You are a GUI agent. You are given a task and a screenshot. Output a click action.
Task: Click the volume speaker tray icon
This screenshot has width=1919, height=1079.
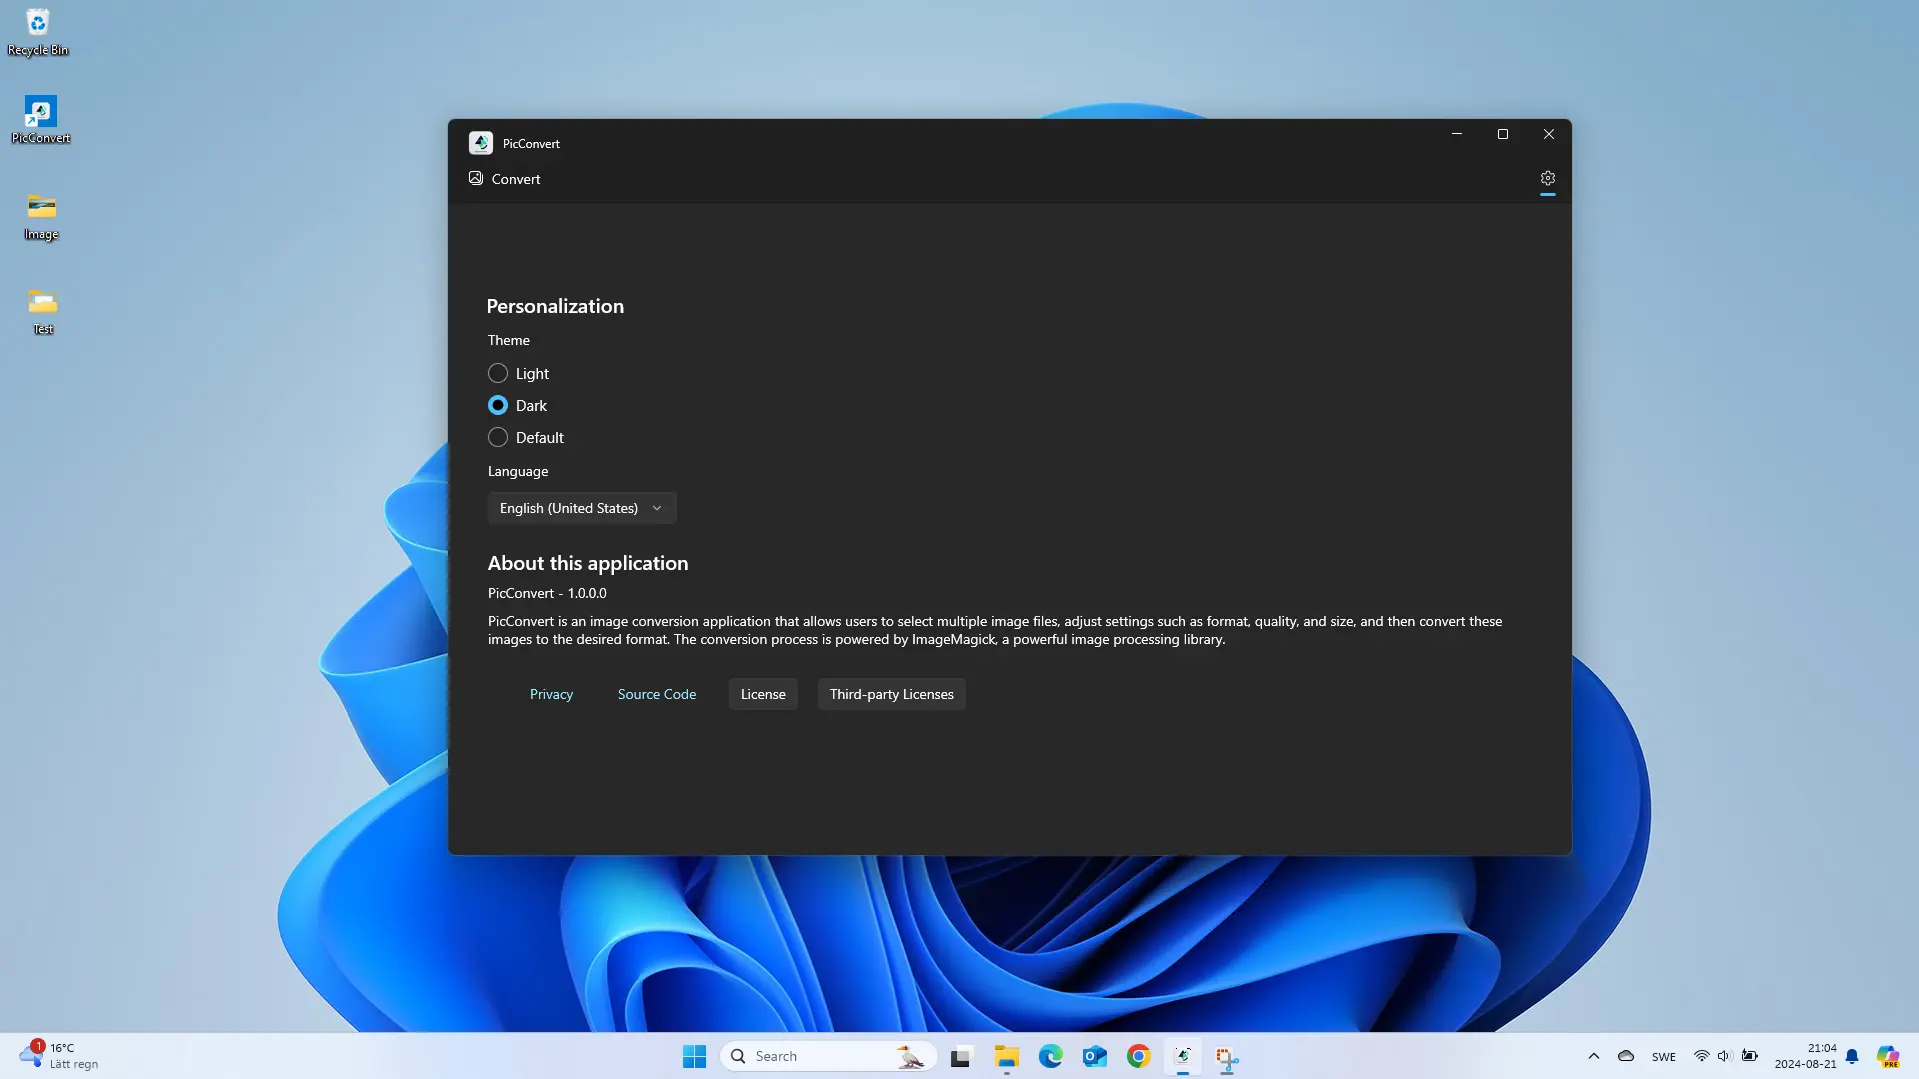click(x=1724, y=1056)
